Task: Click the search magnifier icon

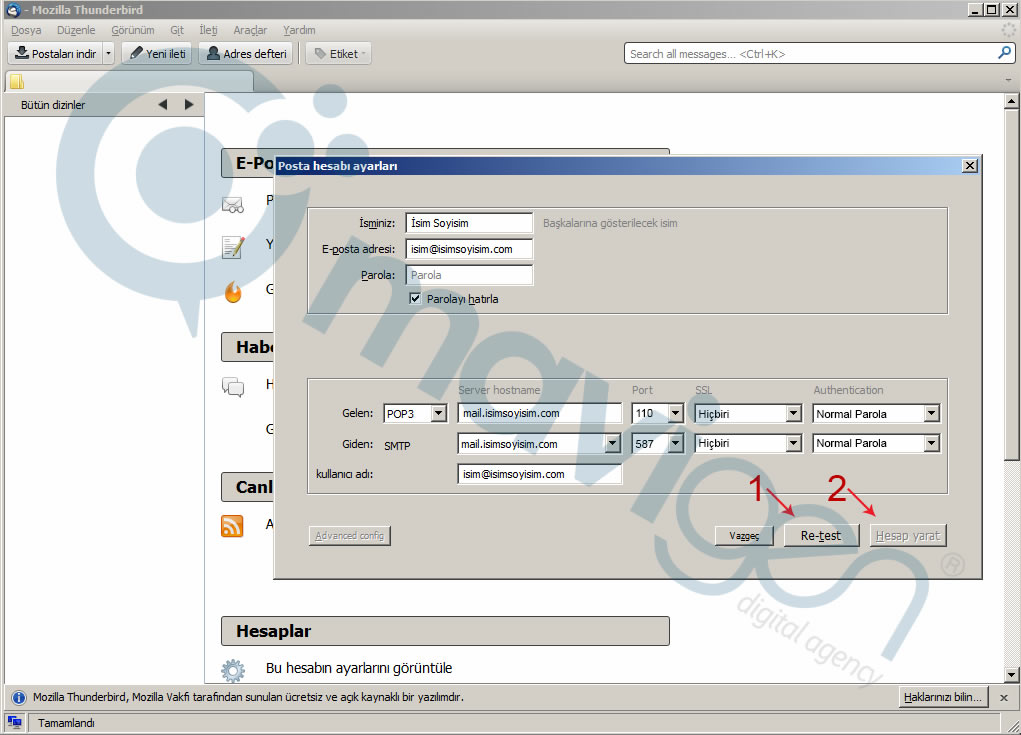Action: (x=1004, y=53)
